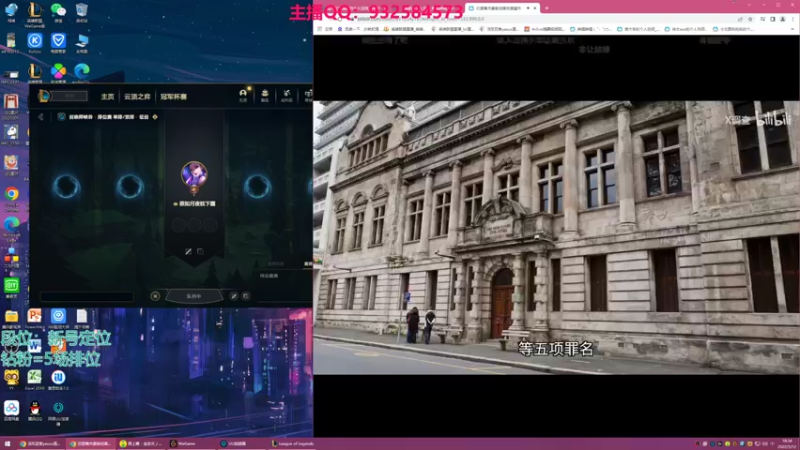Click the queue status button in lobby
This screenshot has width=800, height=450.
(x=194, y=296)
